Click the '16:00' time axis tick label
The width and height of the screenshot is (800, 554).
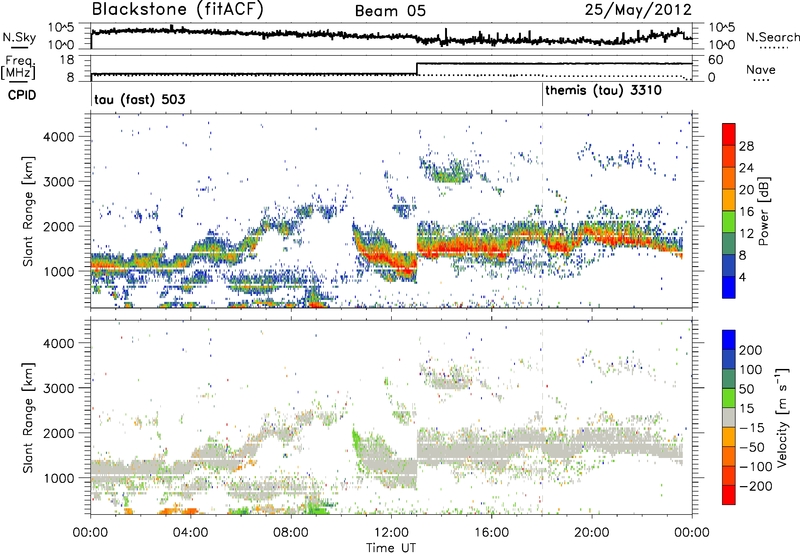(491, 533)
